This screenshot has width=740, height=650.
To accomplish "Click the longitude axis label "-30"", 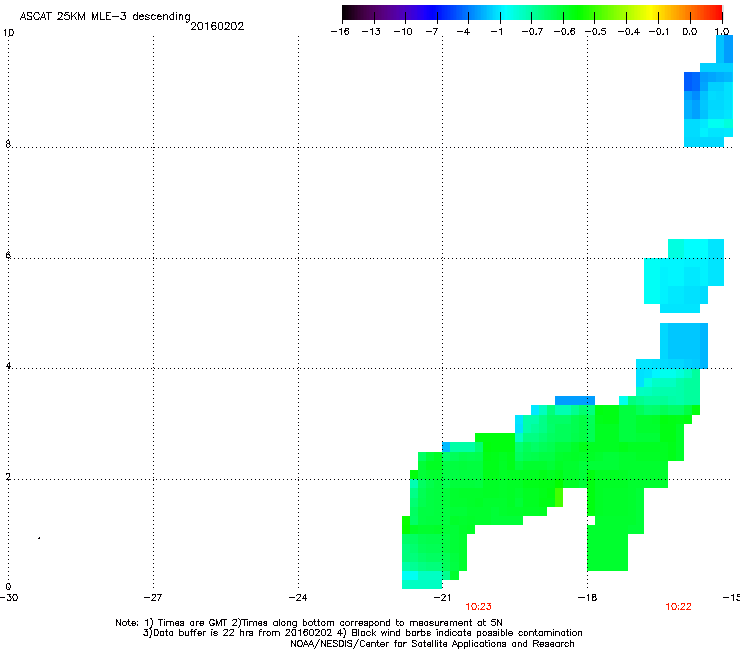I will coord(9,598).
